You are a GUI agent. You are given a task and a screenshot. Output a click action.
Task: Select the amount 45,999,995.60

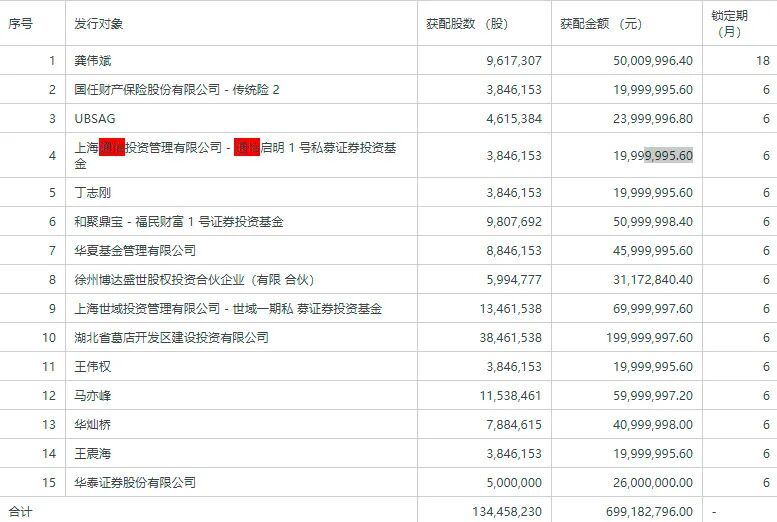tap(653, 250)
